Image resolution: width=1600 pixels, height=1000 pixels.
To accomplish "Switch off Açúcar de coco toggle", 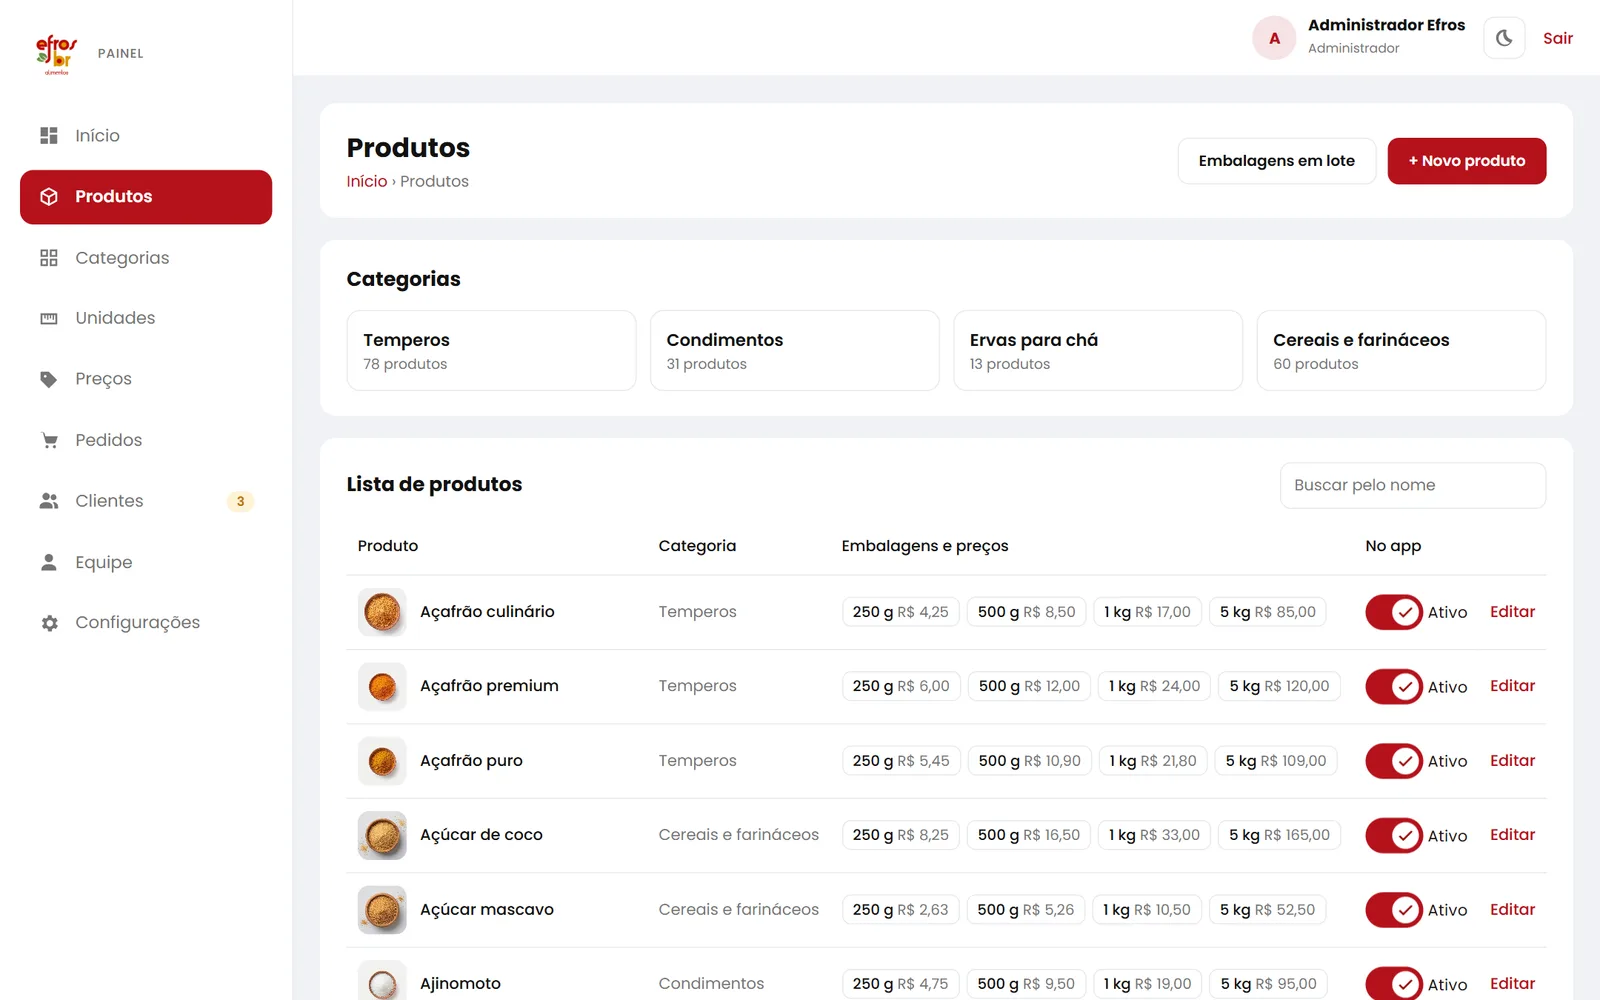I will click(x=1394, y=835).
